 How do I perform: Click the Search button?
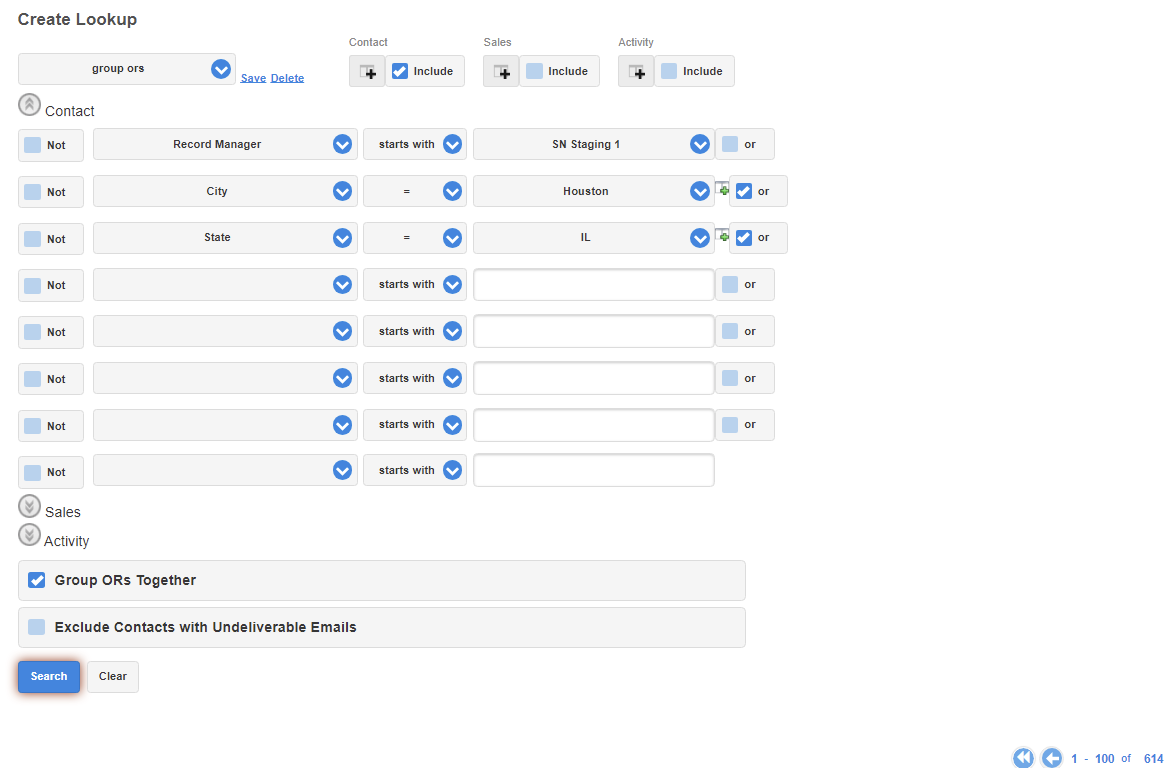[49, 677]
